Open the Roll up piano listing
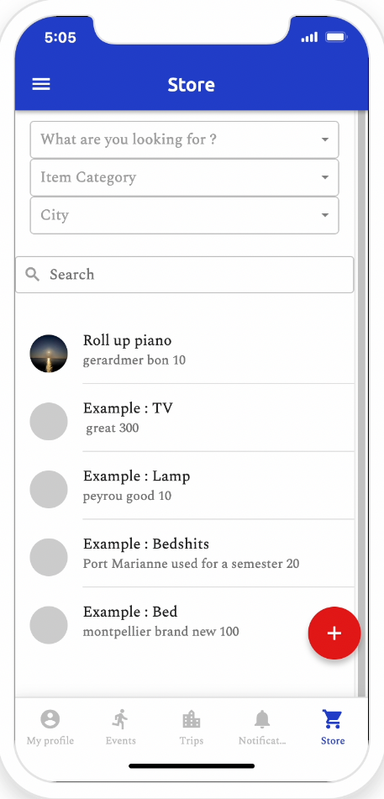The width and height of the screenshot is (384, 799). click(184, 350)
